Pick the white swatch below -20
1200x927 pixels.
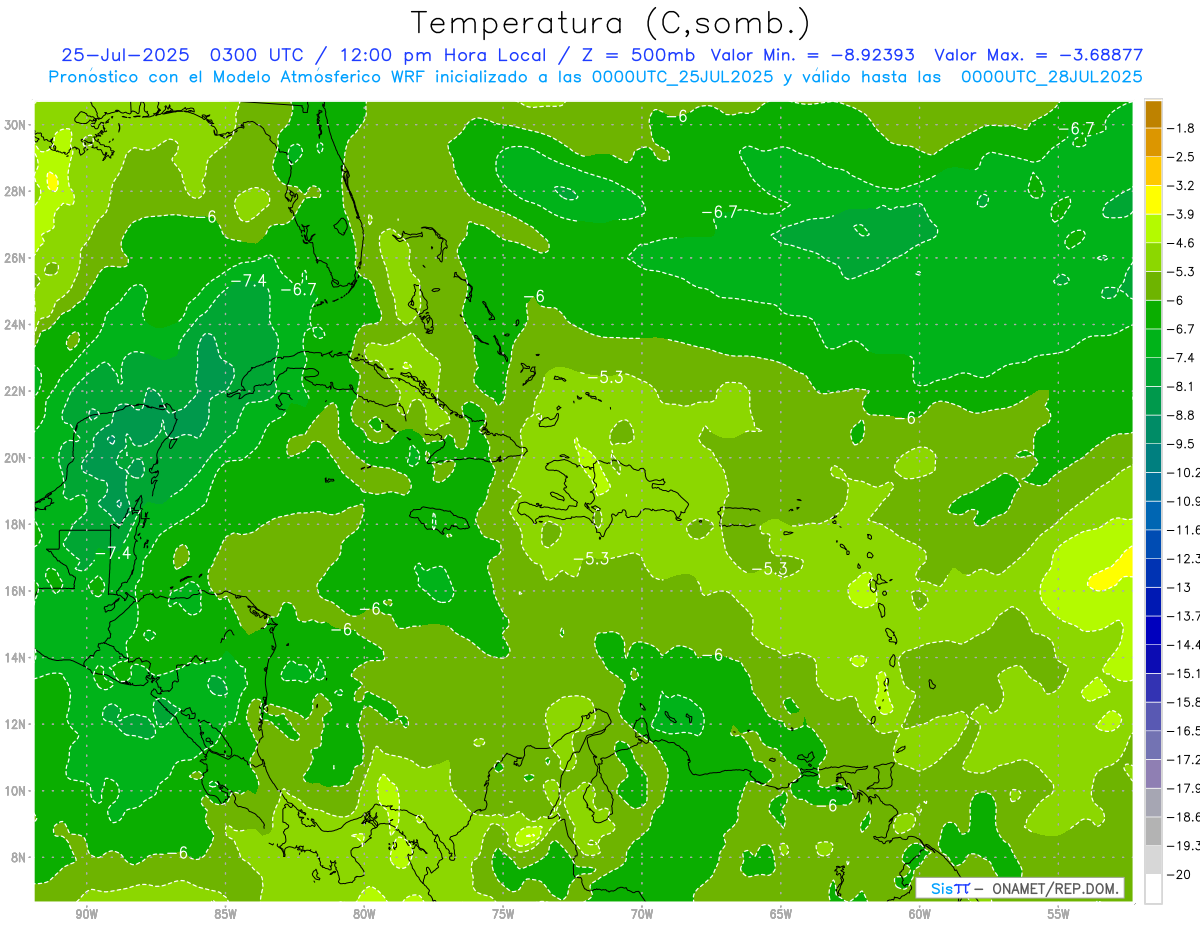1153,888
